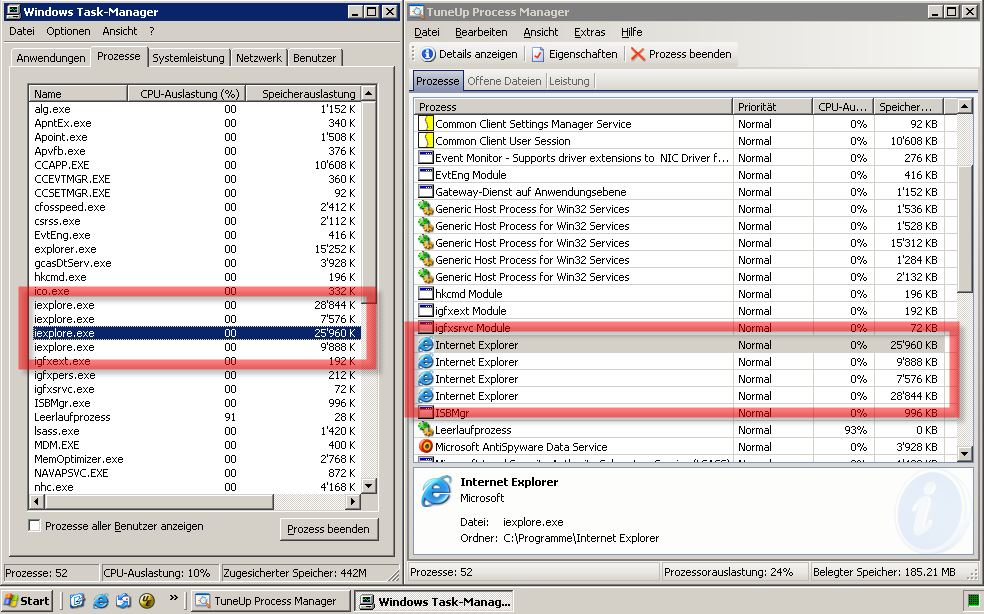Click Internet Explorer icon in 7'576 KB row

(x=426, y=379)
